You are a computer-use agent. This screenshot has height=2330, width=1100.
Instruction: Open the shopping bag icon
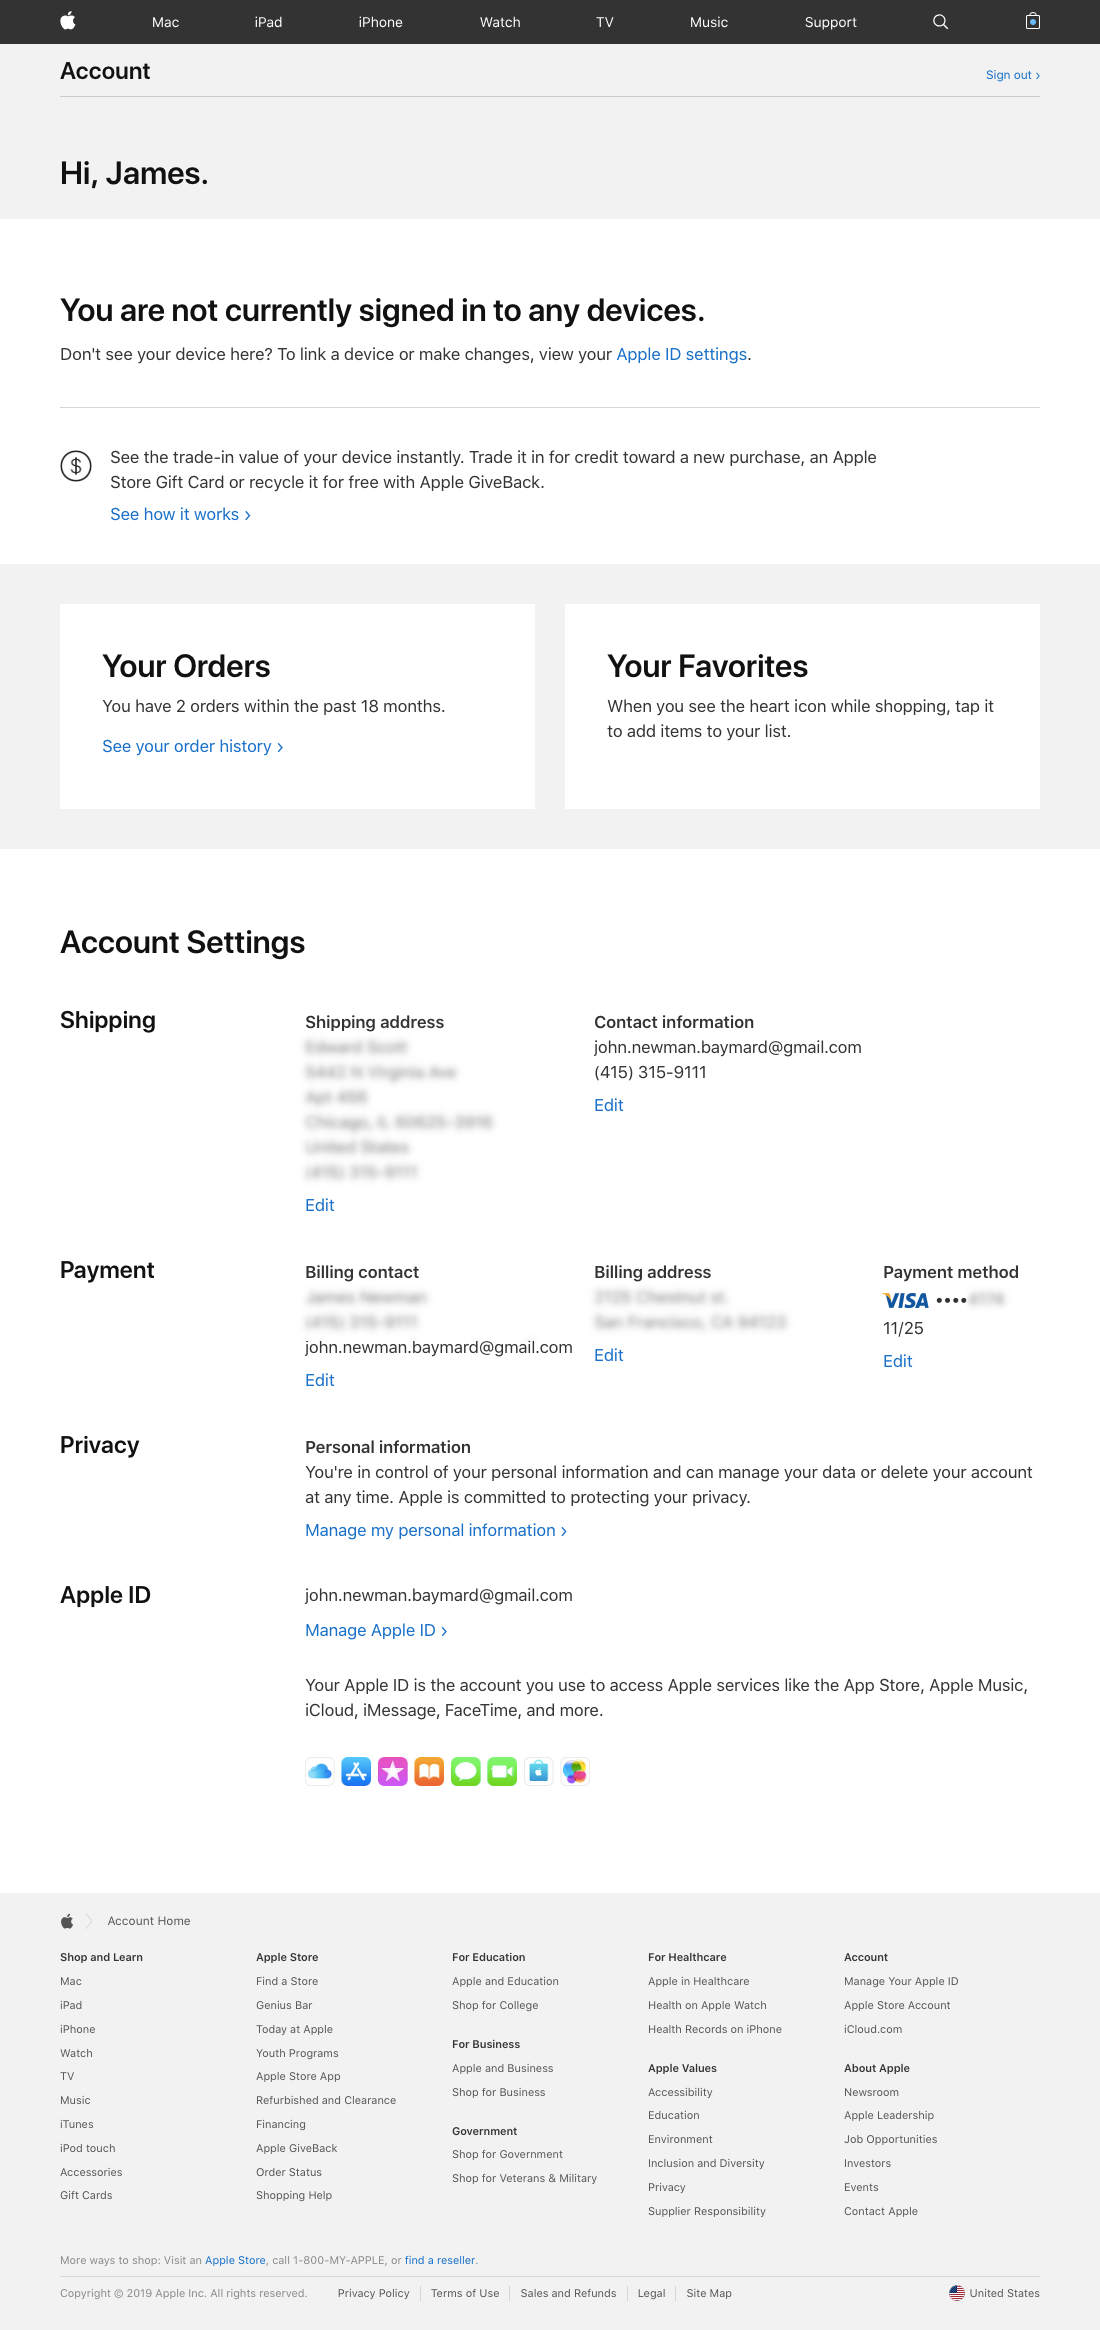tap(1032, 21)
